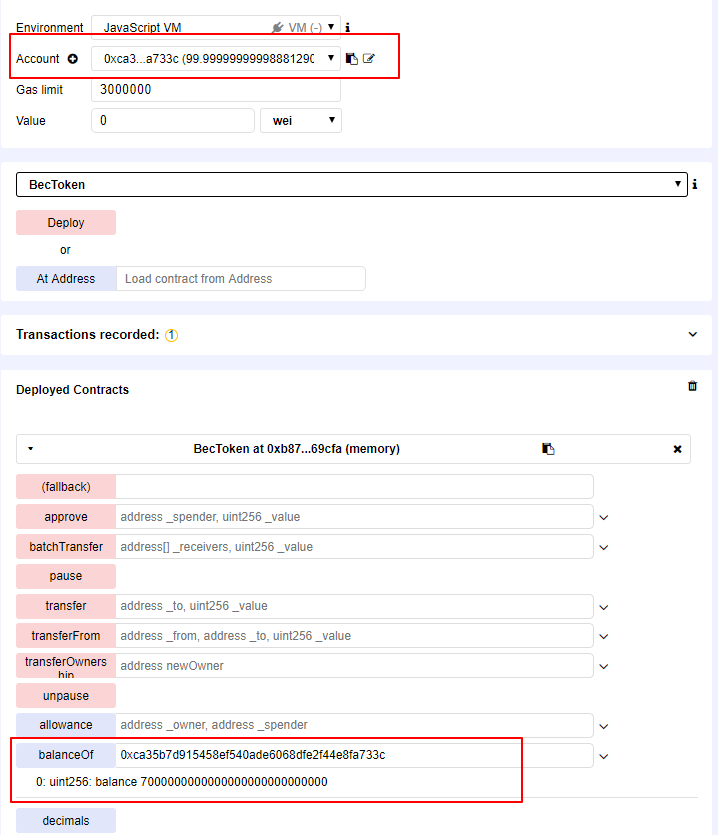The image size is (718, 835).
Task: Click the address newOwner input field
Action: coord(354,666)
